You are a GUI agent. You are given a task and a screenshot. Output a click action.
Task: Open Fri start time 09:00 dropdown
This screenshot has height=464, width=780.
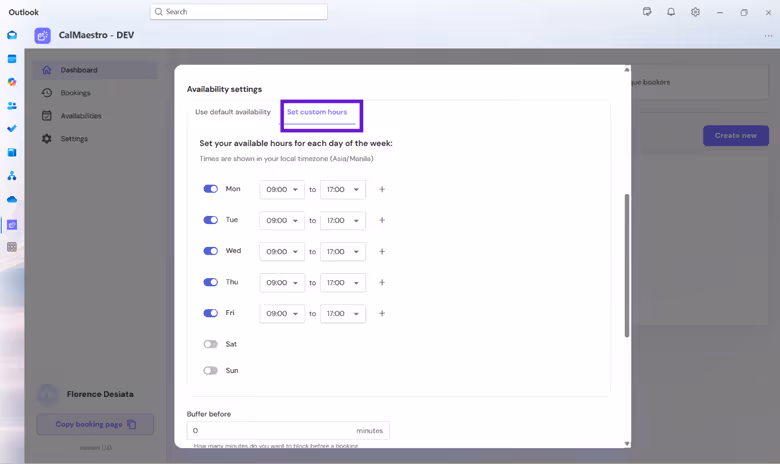coord(282,313)
